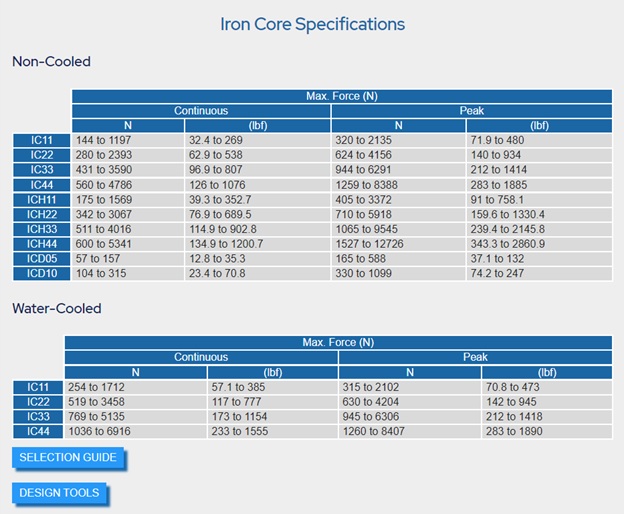Select the ICD05 model row label

pos(42,259)
